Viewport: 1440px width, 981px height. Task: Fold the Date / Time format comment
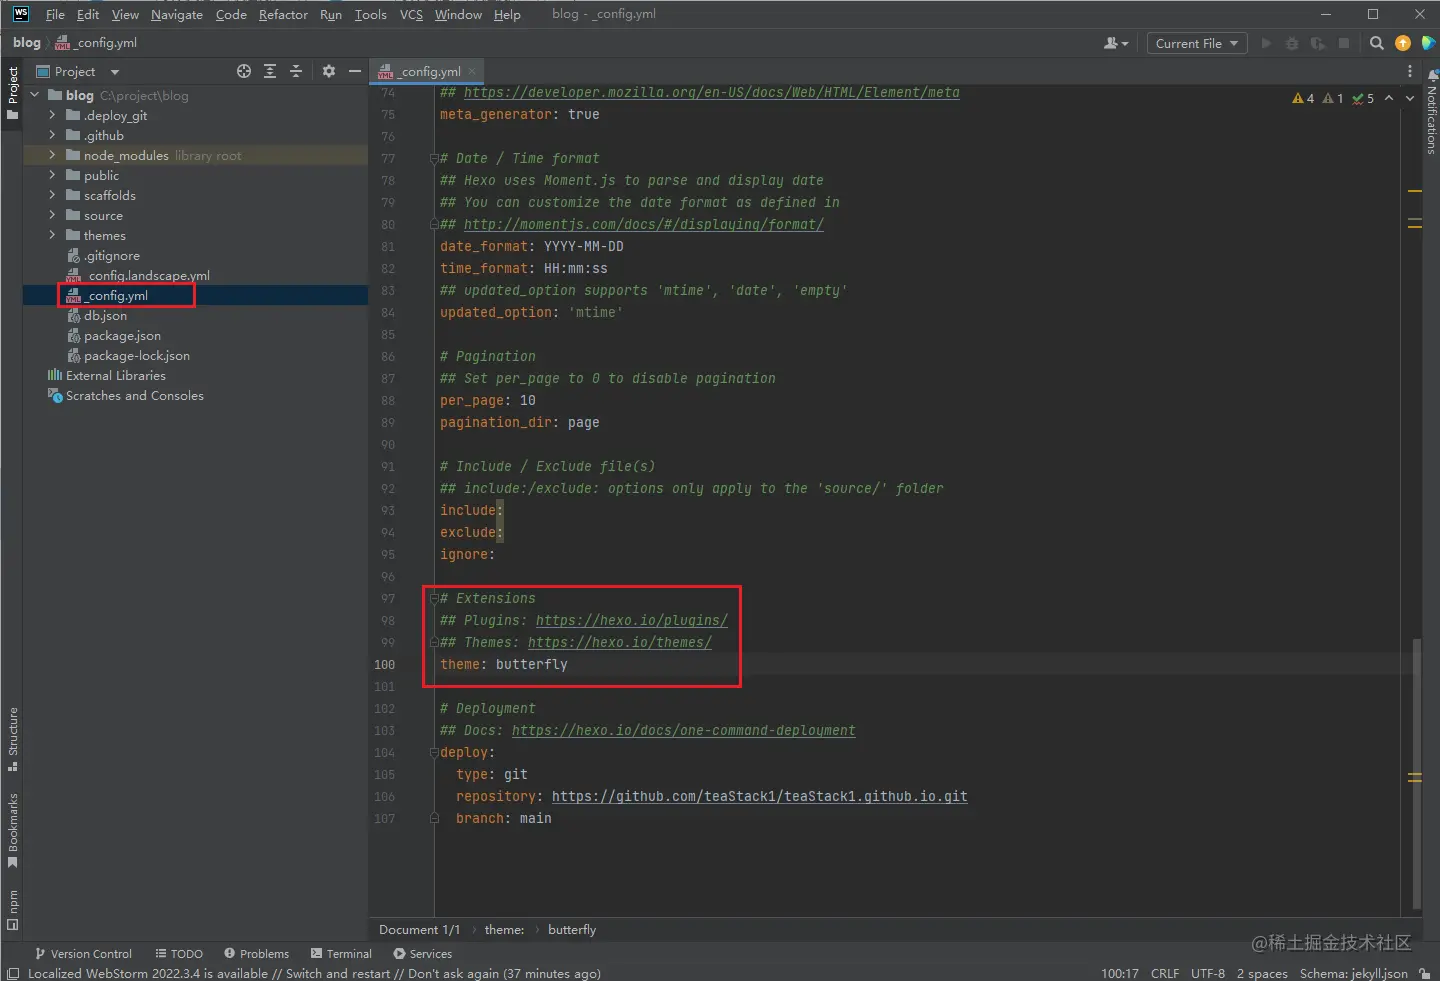pos(434,158)
